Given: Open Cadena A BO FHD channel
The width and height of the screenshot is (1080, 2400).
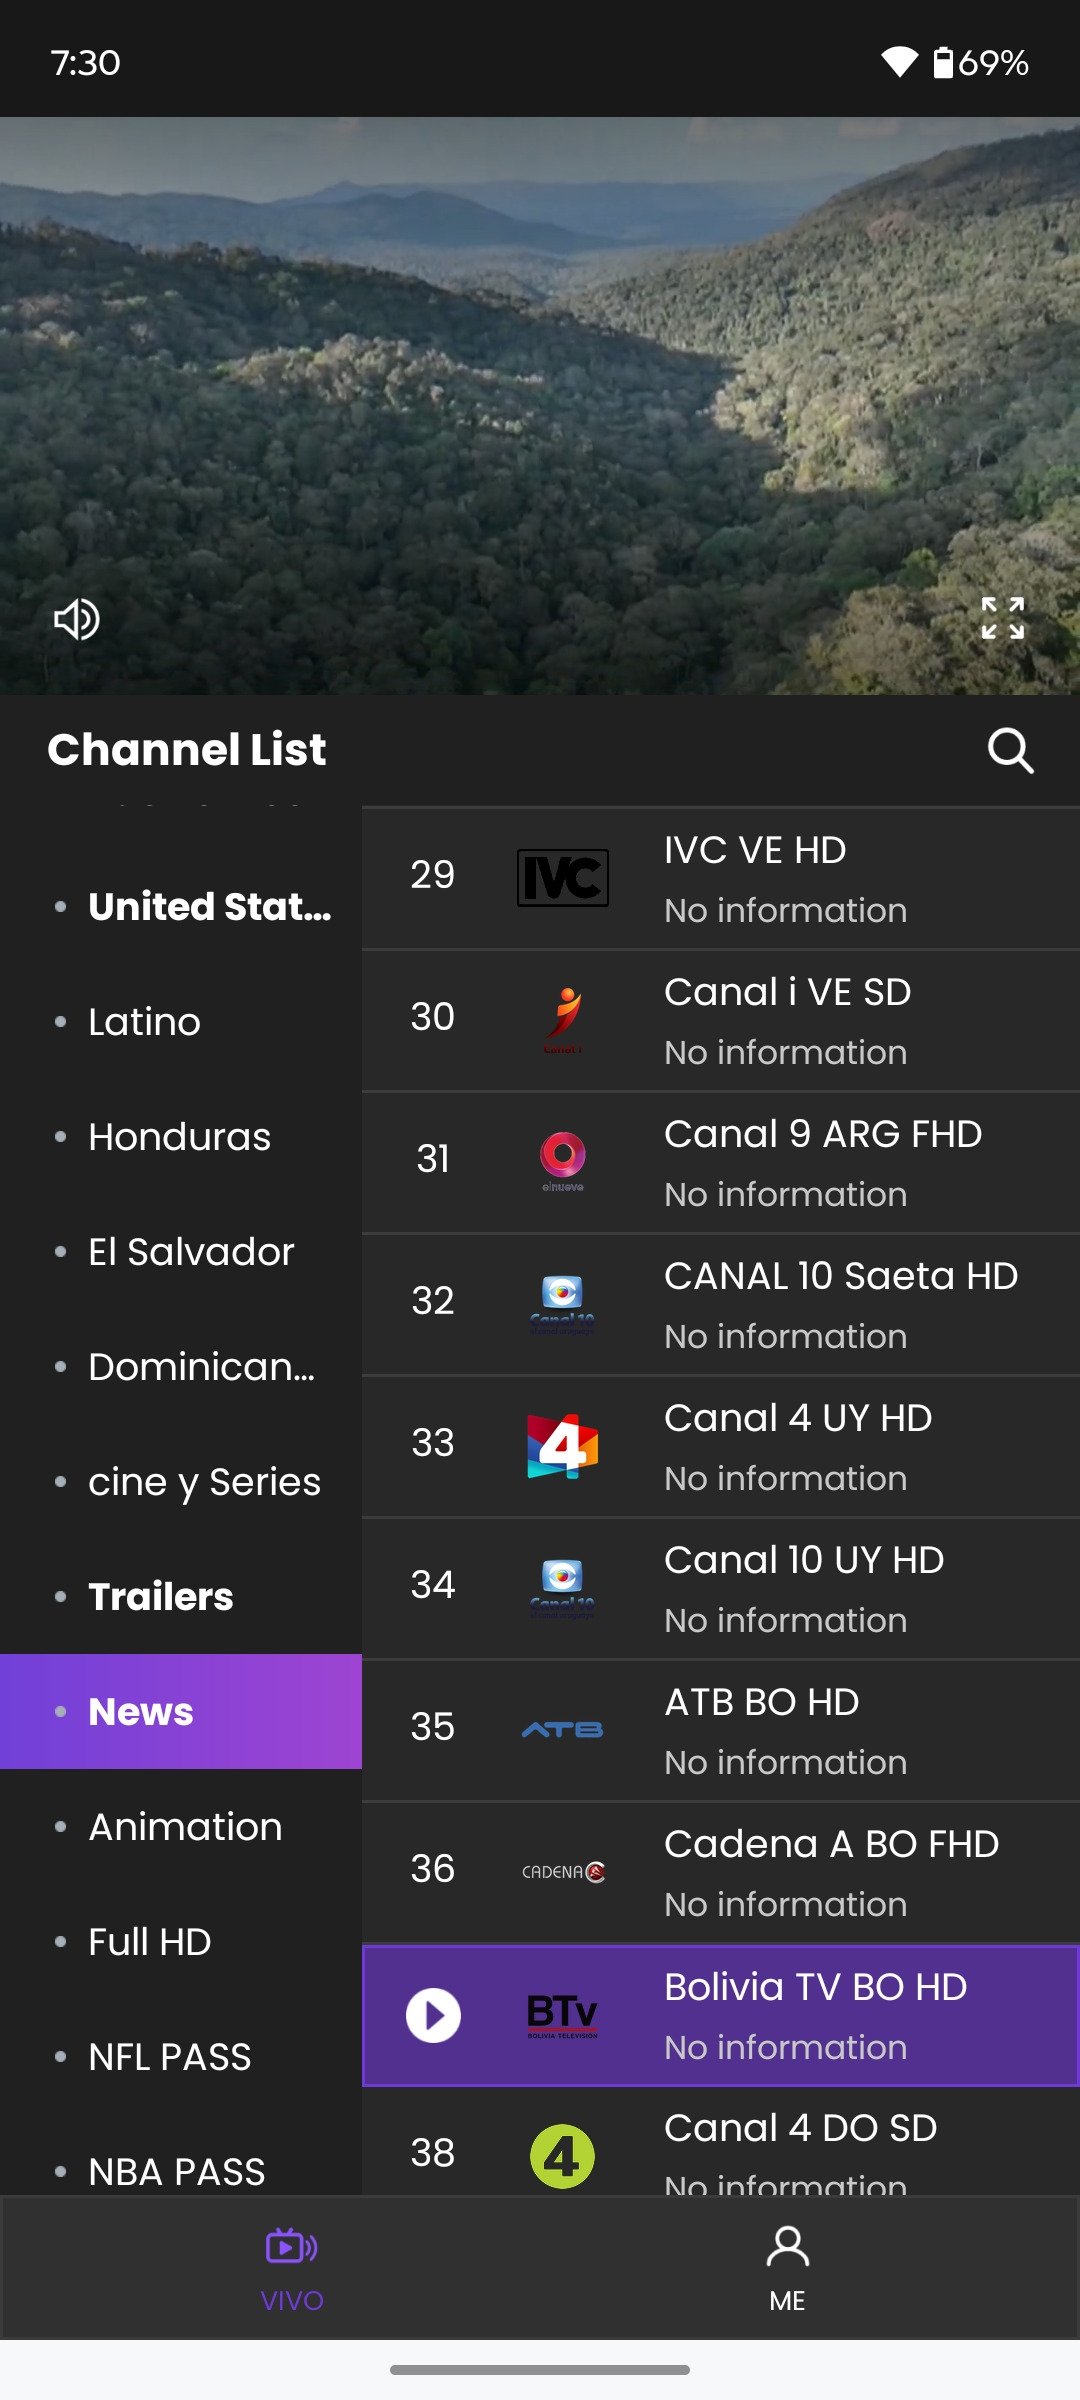Looking at the screenshot, I should click(721, 1873).
